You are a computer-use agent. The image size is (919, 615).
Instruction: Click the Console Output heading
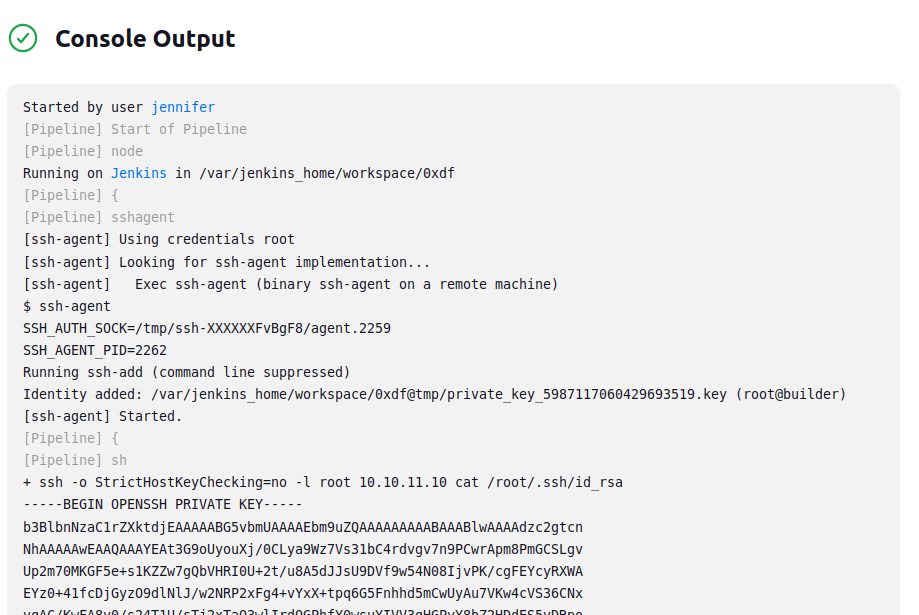tap(145, 39)
